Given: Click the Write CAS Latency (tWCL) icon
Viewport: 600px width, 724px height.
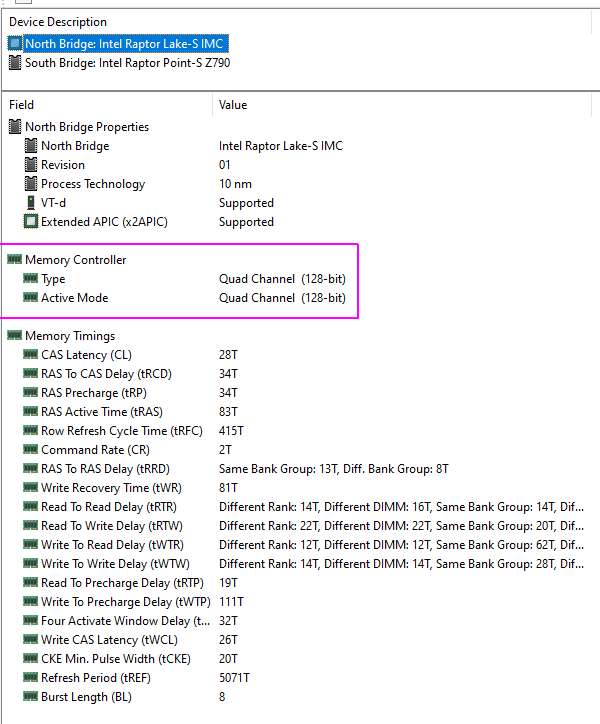Looking at the screenshot, I should pyautogui.click(x=30, y=639).
